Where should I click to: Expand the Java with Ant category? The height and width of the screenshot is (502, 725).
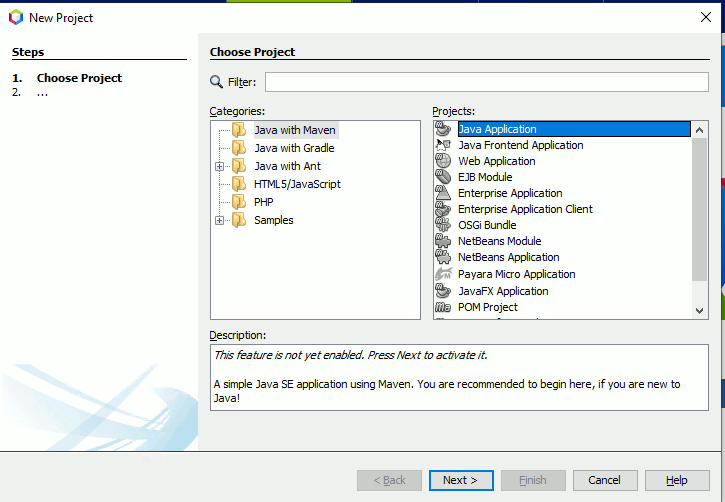(220, 166)
